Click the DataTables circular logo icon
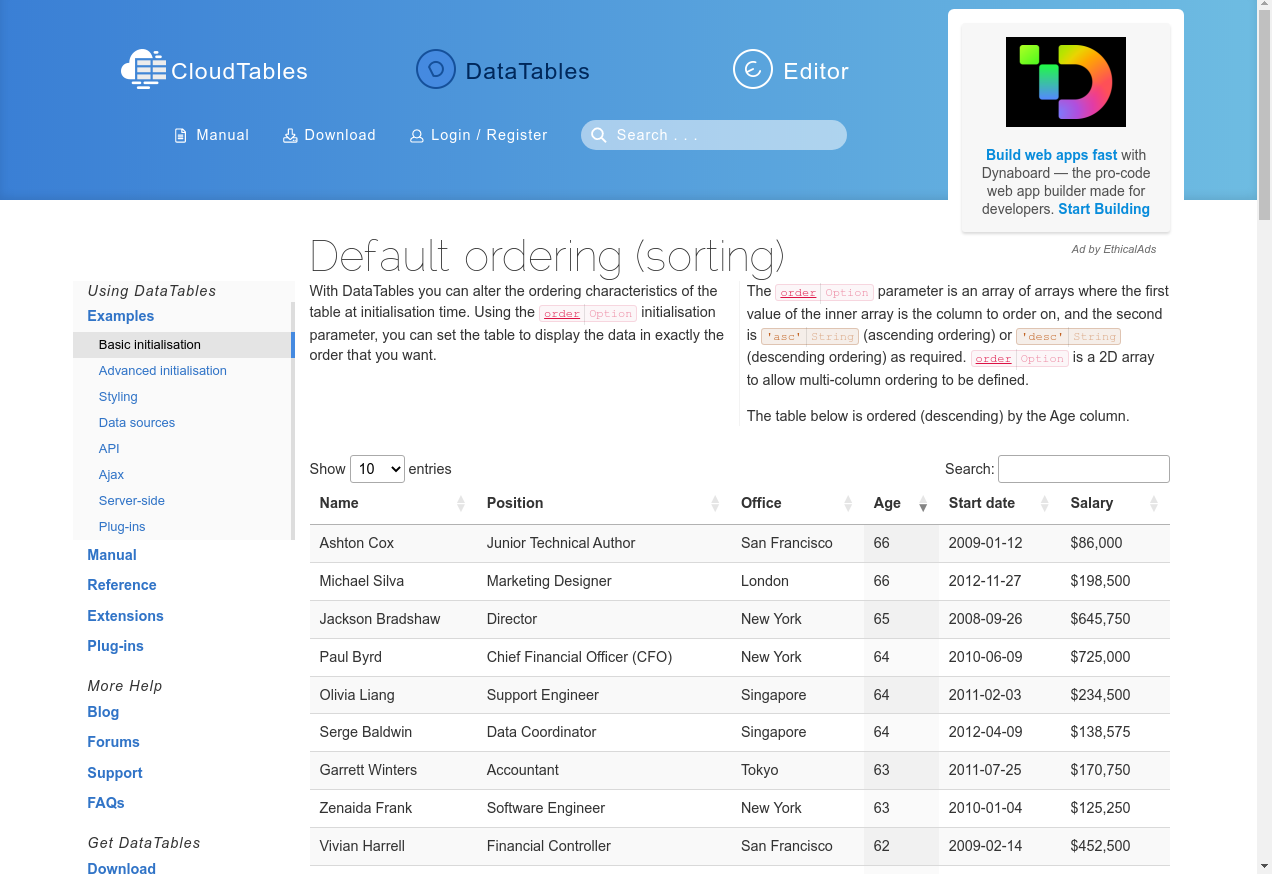Image resolution: width=1272 pixels, height=874 pixels. click(435, 70)
